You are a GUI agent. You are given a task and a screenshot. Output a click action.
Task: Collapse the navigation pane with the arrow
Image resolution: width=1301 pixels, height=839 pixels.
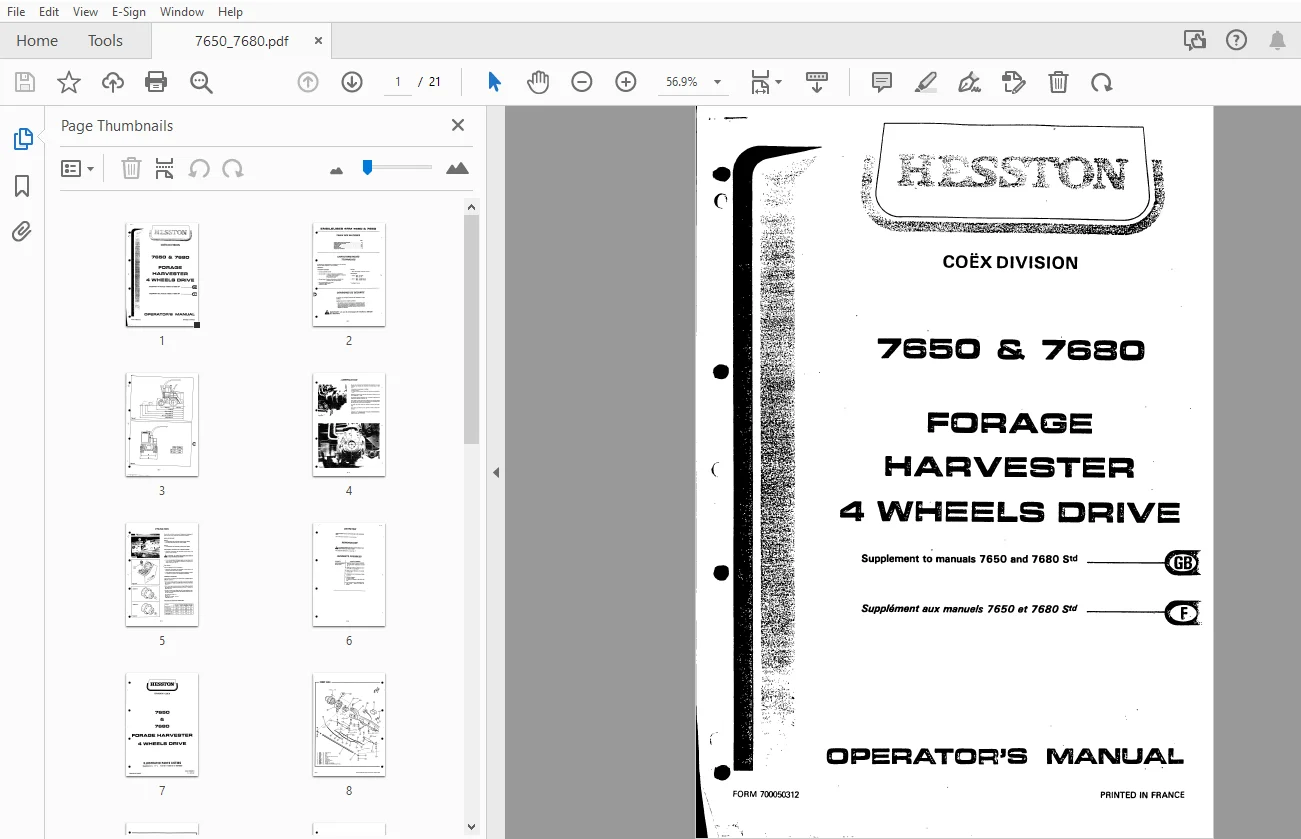(495, 472)
